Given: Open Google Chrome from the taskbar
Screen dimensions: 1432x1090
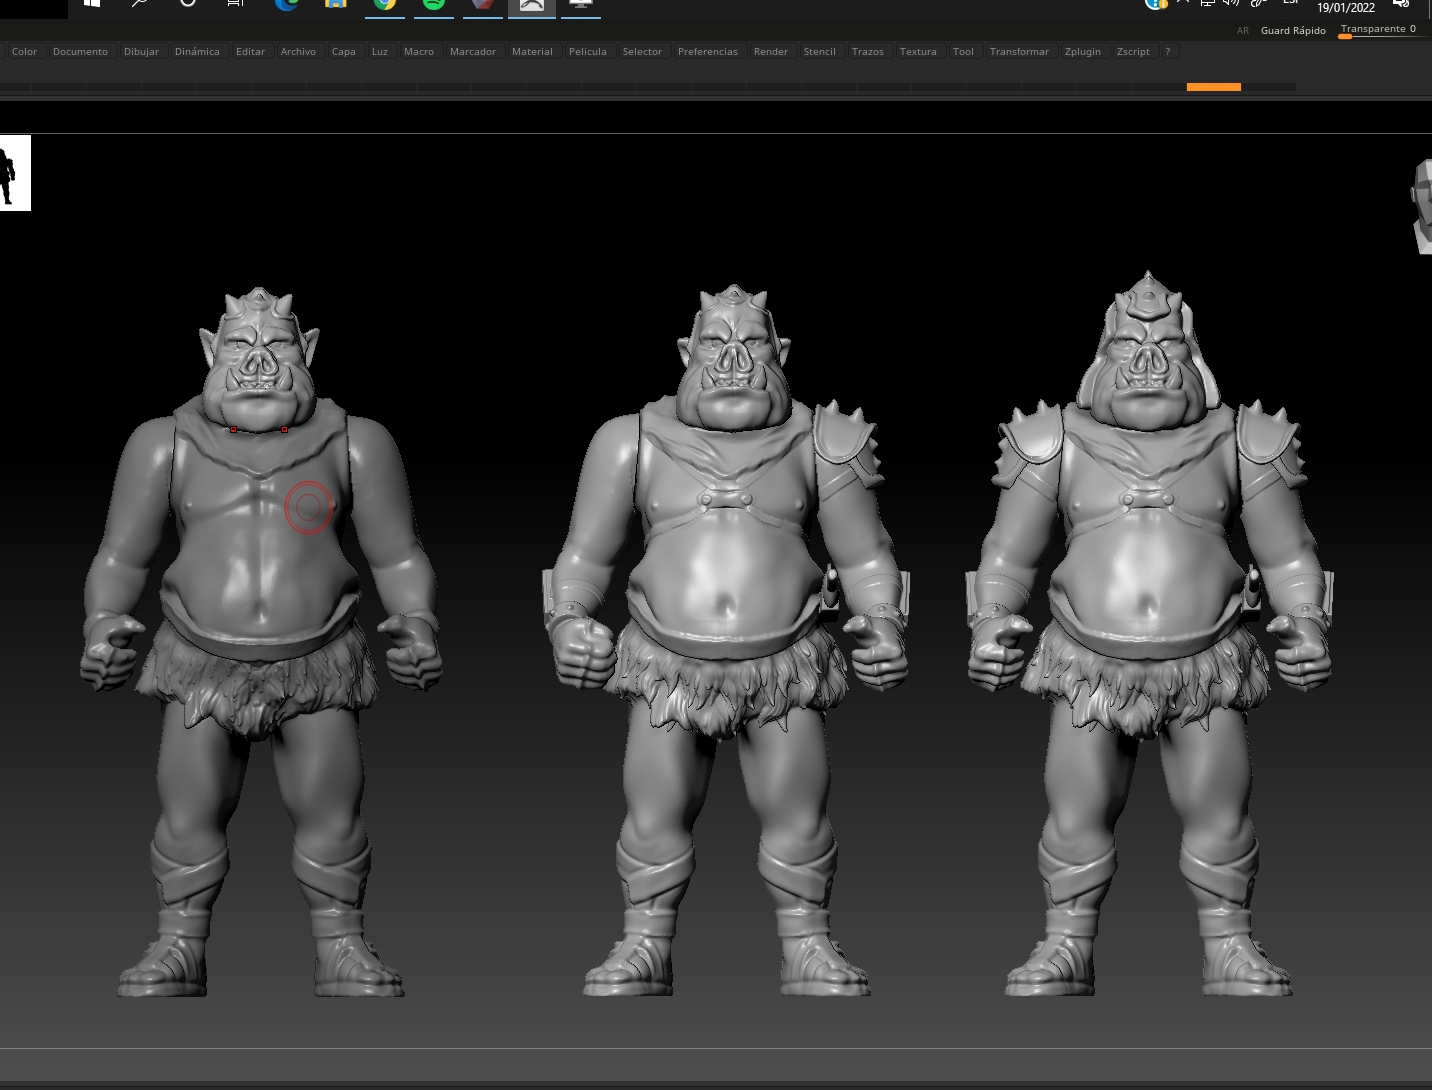Looking at the screenshot, I should click(x=385, y=5).
